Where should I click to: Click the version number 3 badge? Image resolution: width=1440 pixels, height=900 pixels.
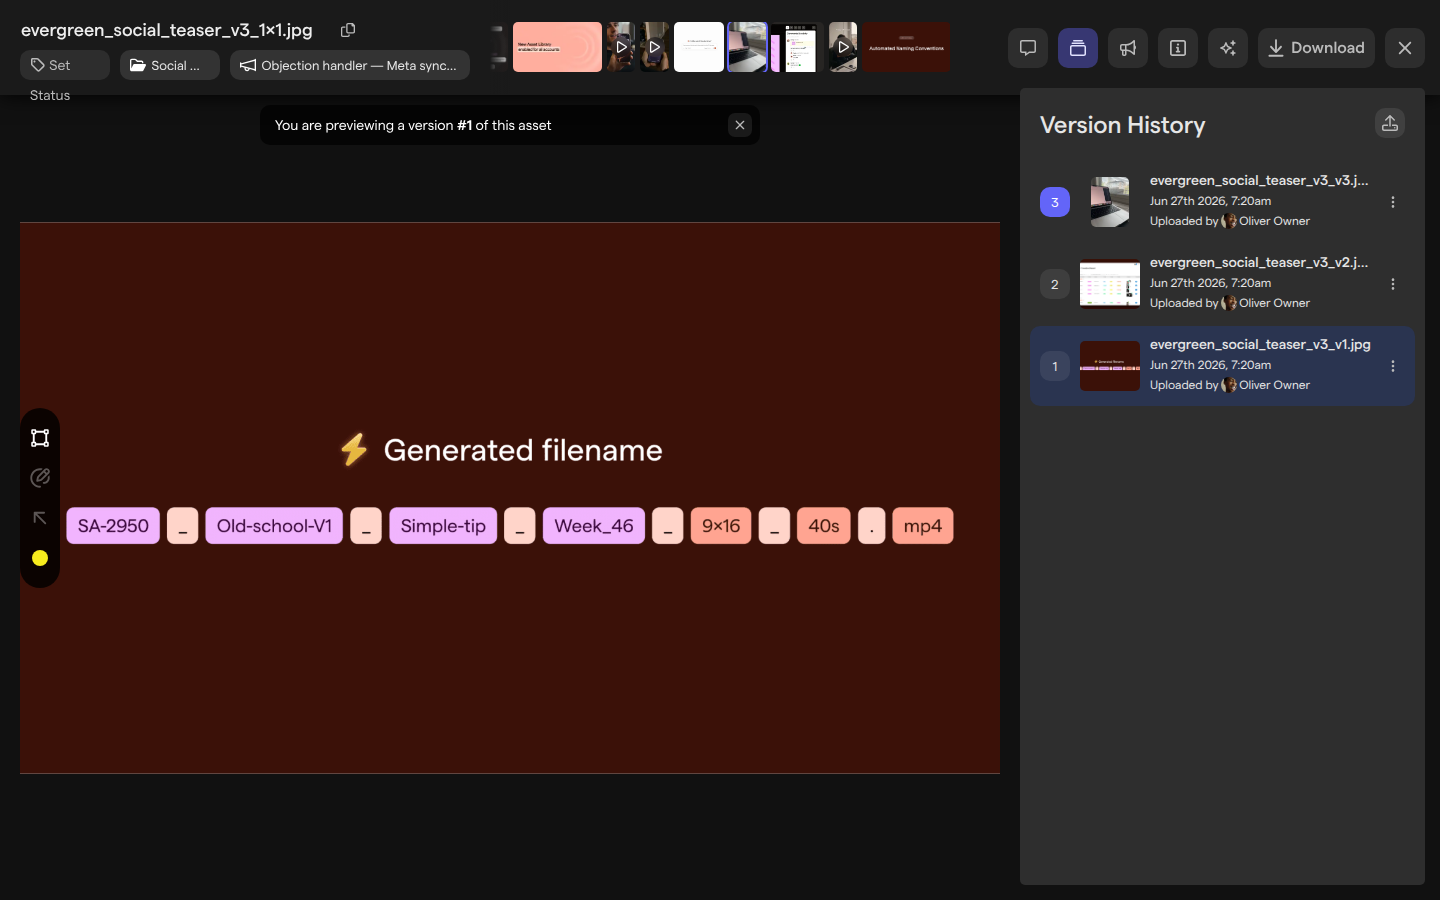click(x=1055, y=202)
